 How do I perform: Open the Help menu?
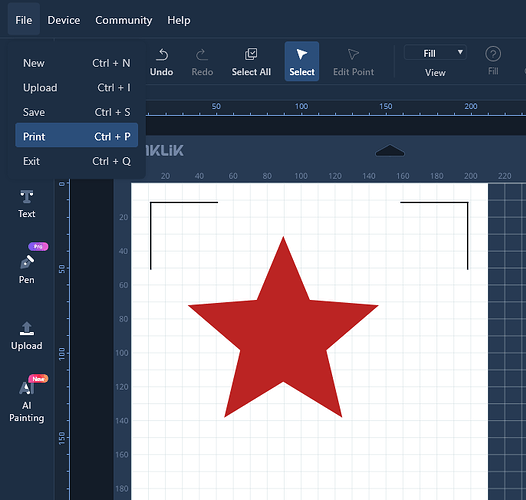point(179,20)
